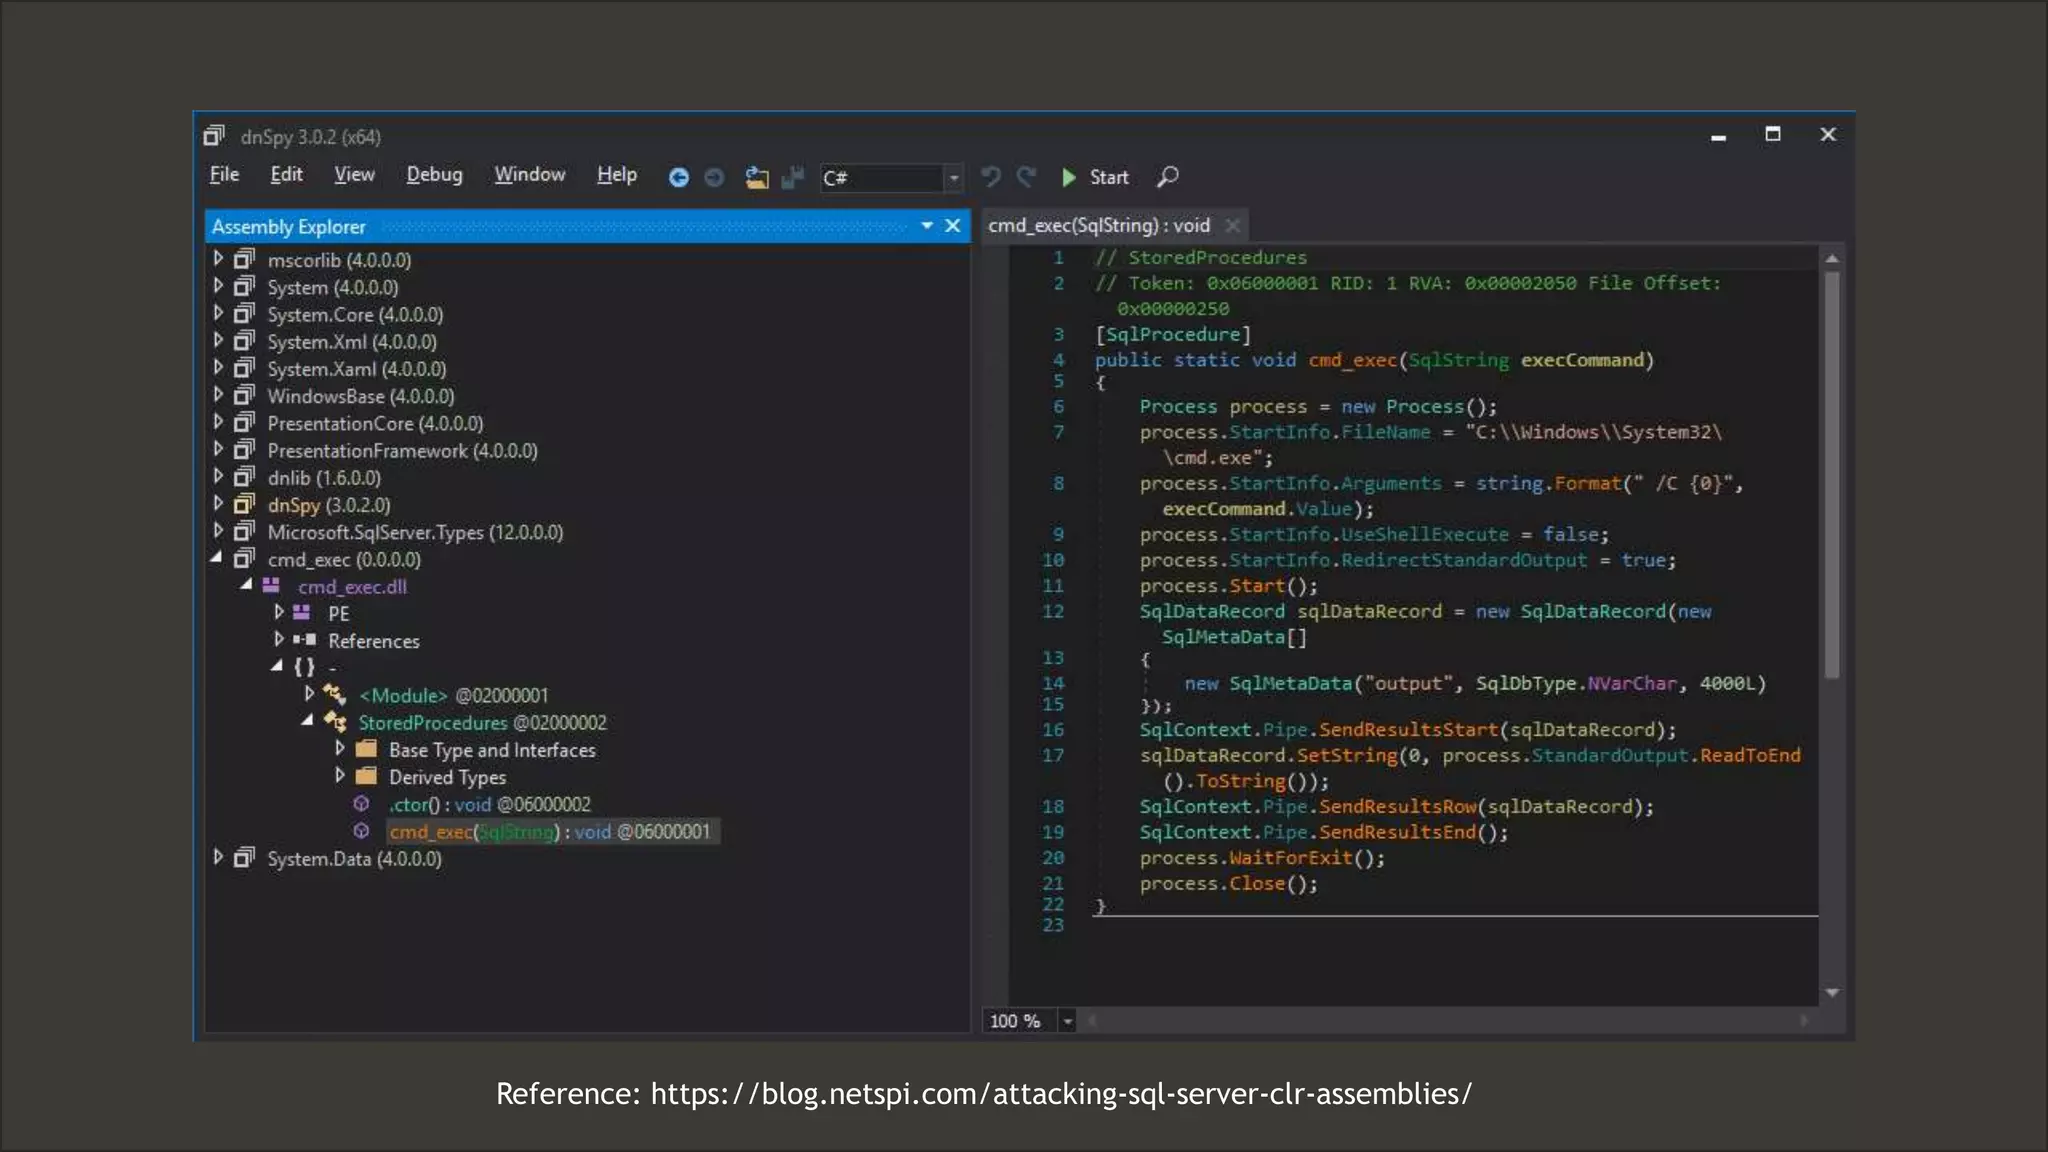This screenshot has width=2048, height=1152.
Task: Click the Undo toolbar icon
Action: point(990,177)
